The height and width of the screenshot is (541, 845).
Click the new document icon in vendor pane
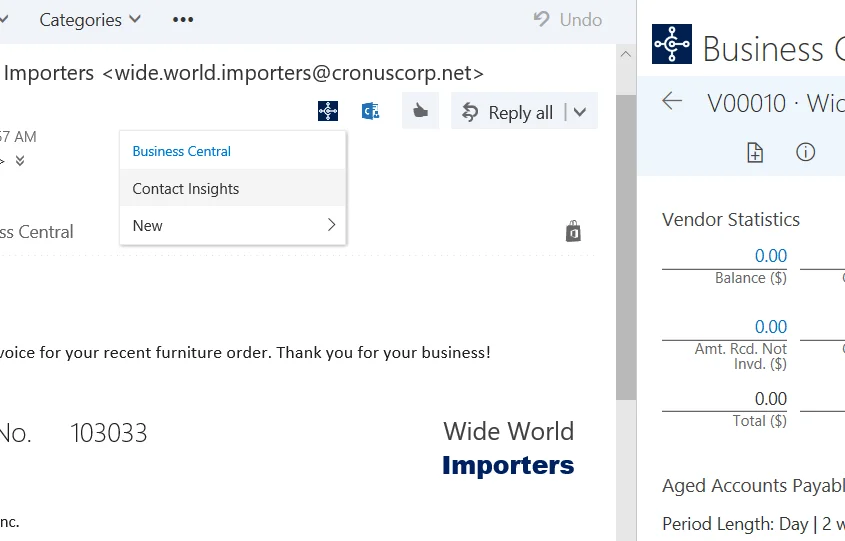(x=755, y=152)
